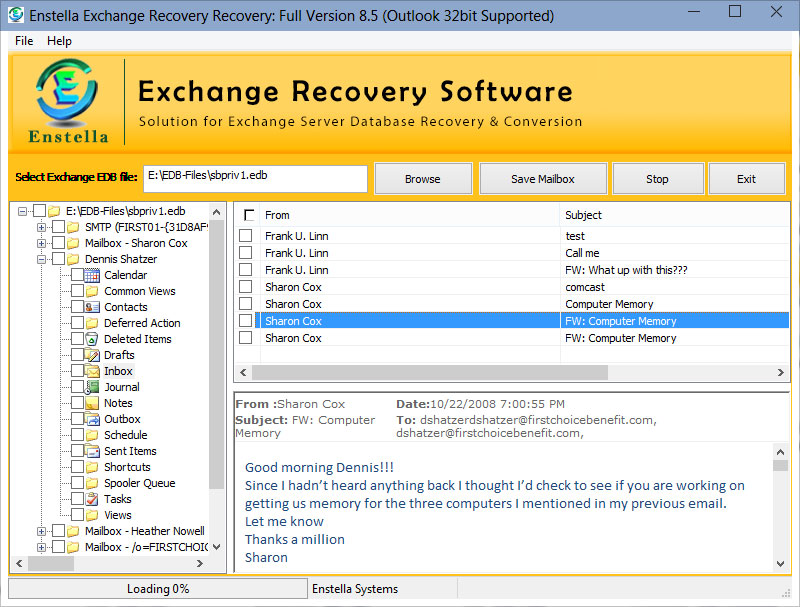Select the 'Spooler Queue' folder label

pyautogui.click(x=139, y=483)
